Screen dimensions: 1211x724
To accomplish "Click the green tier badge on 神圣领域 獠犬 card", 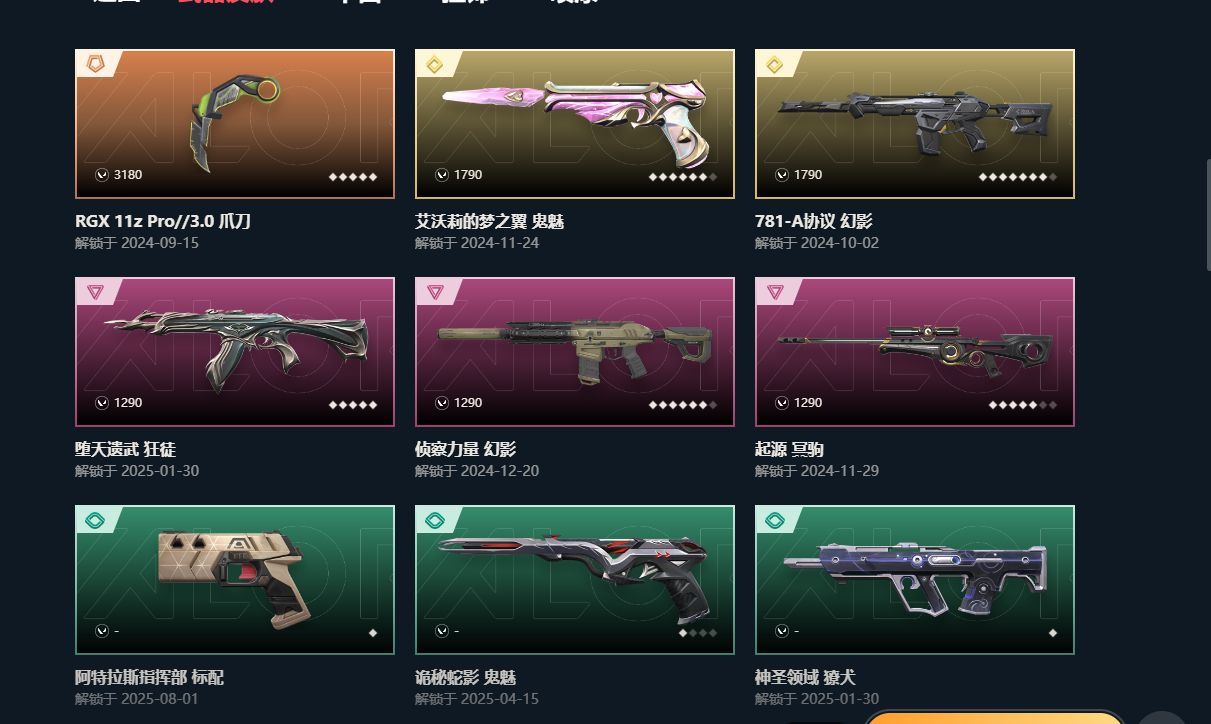I will point(774,520).
